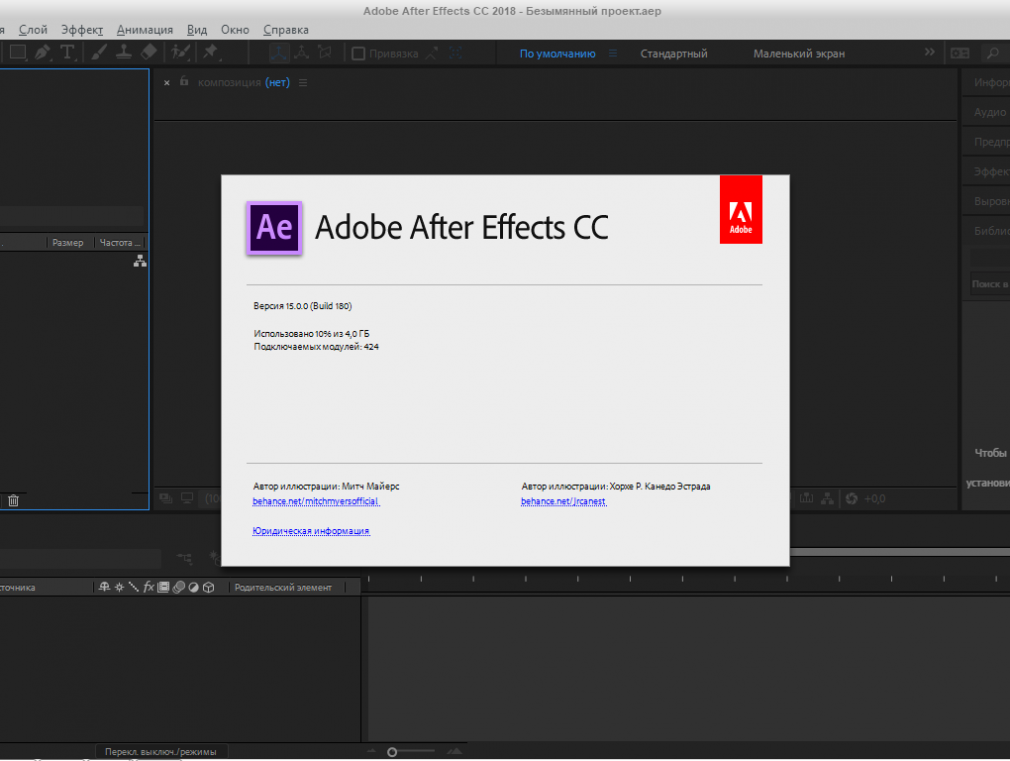The image size is (1010, 761).
Task: Open behance.net/jrcanest link
Action: point(564,501)
